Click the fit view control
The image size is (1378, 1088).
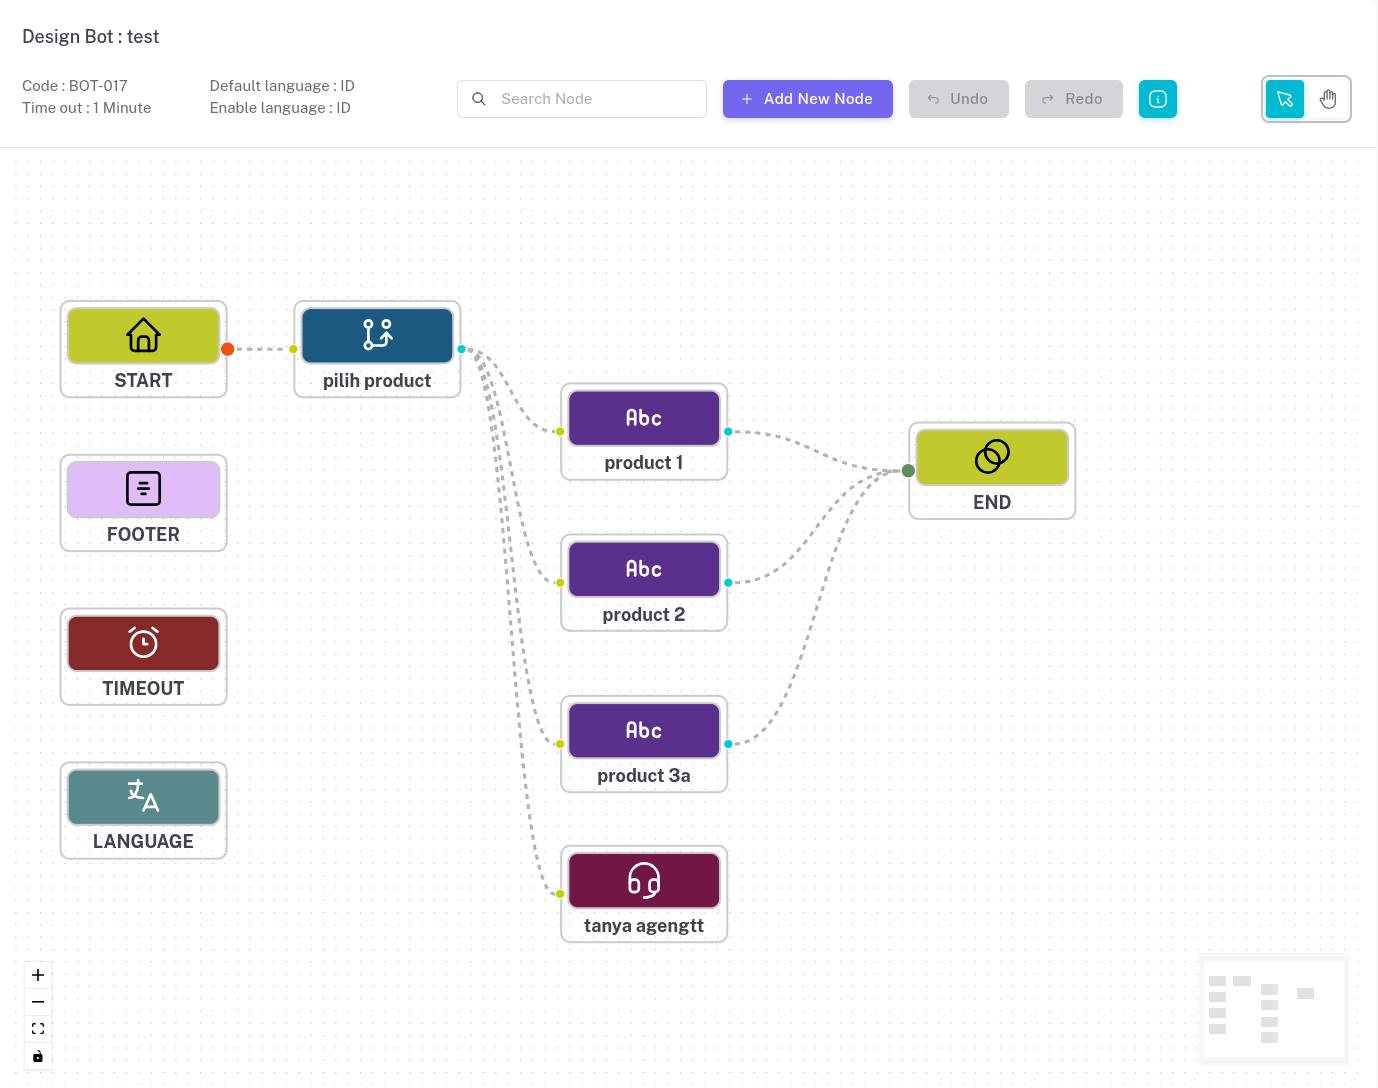click(38, 1029)
